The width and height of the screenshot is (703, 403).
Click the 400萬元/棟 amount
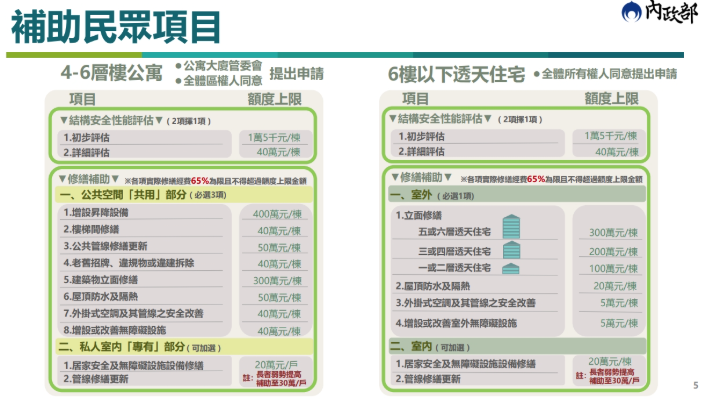(277, 214)
